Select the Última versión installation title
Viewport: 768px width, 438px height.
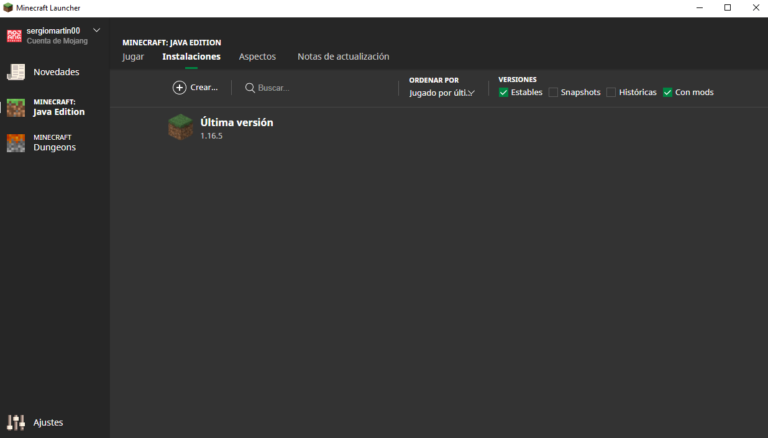[237, 122]
